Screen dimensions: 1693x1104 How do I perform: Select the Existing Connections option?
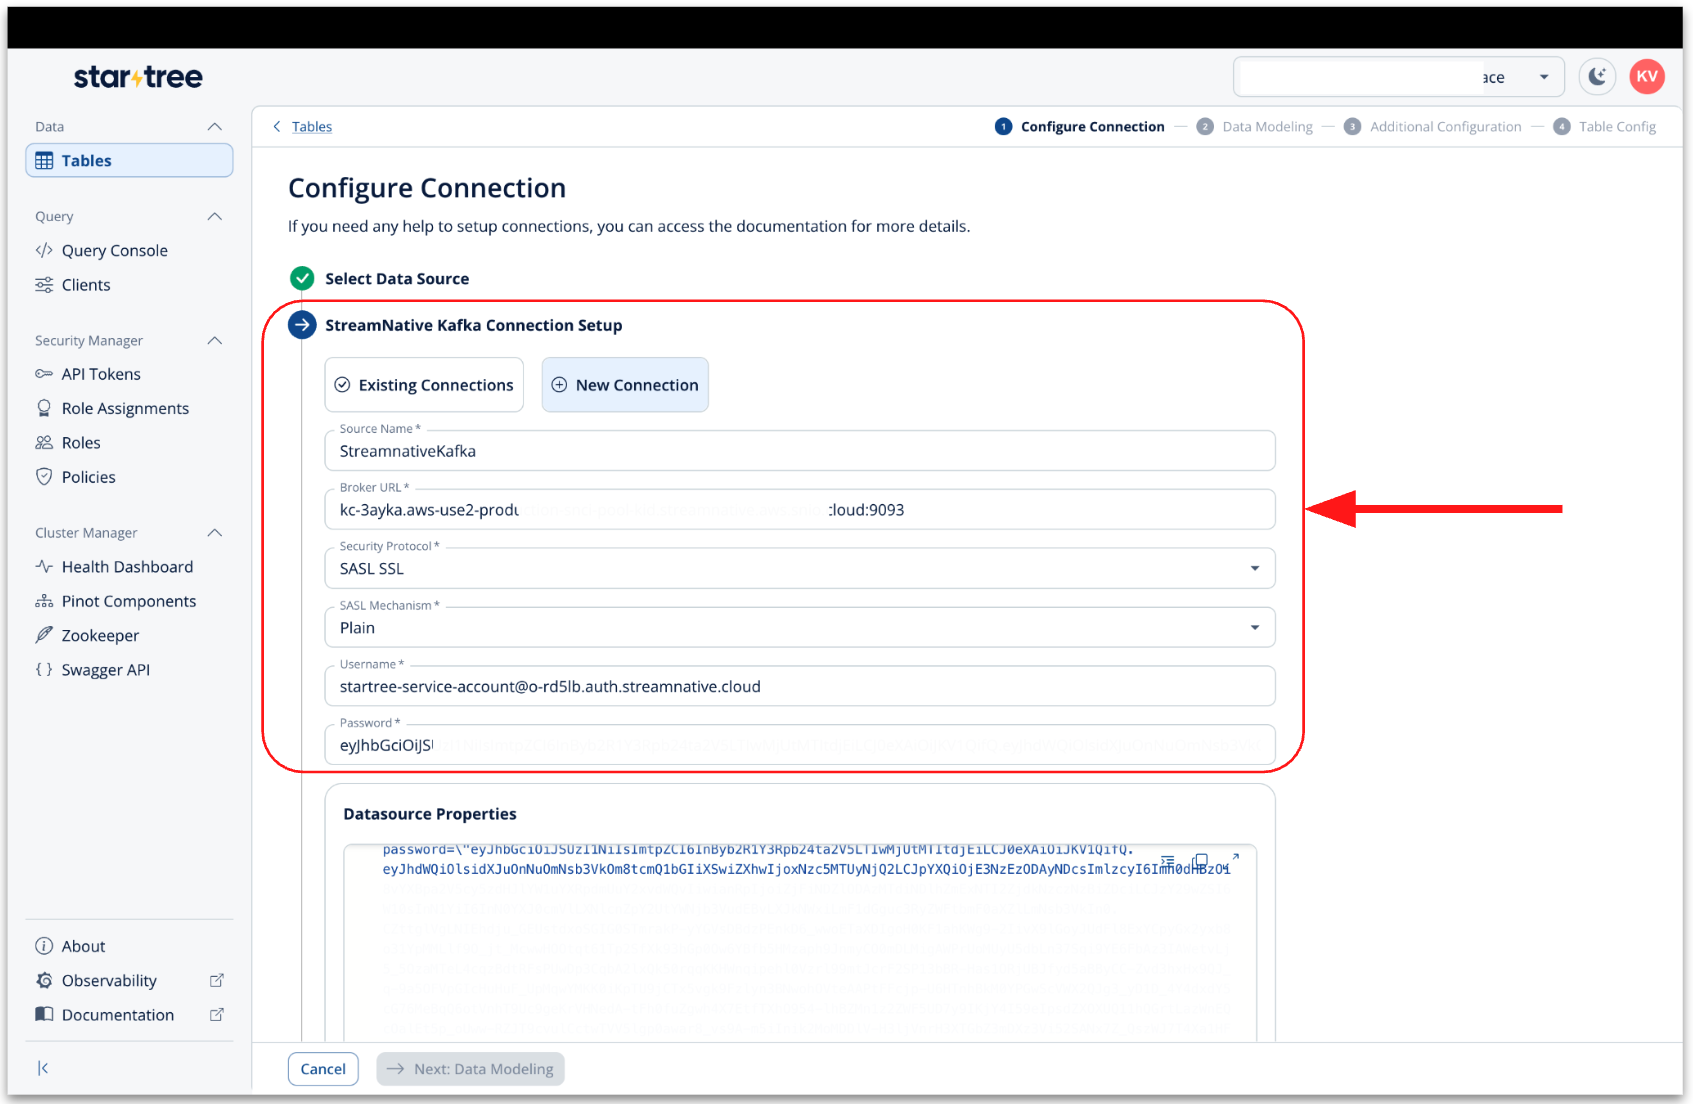point(424,385)
